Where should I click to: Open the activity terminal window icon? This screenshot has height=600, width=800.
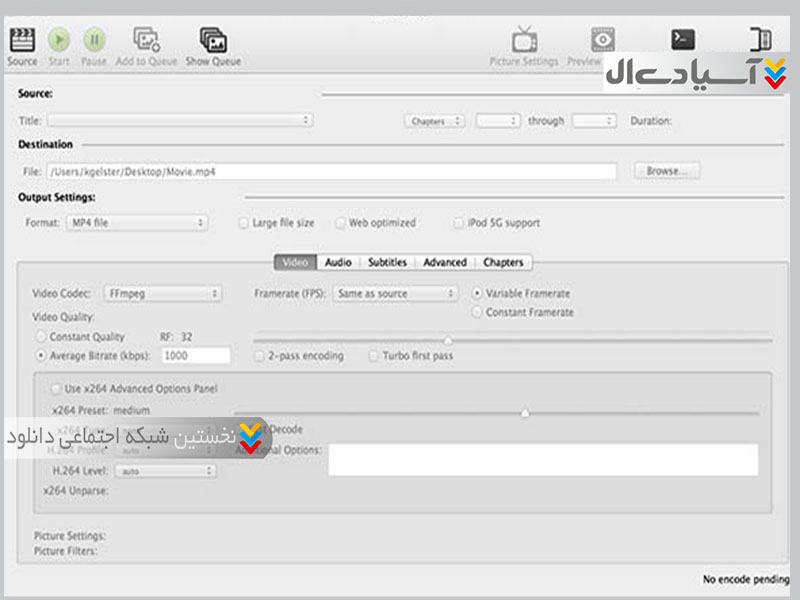point(683,39)
